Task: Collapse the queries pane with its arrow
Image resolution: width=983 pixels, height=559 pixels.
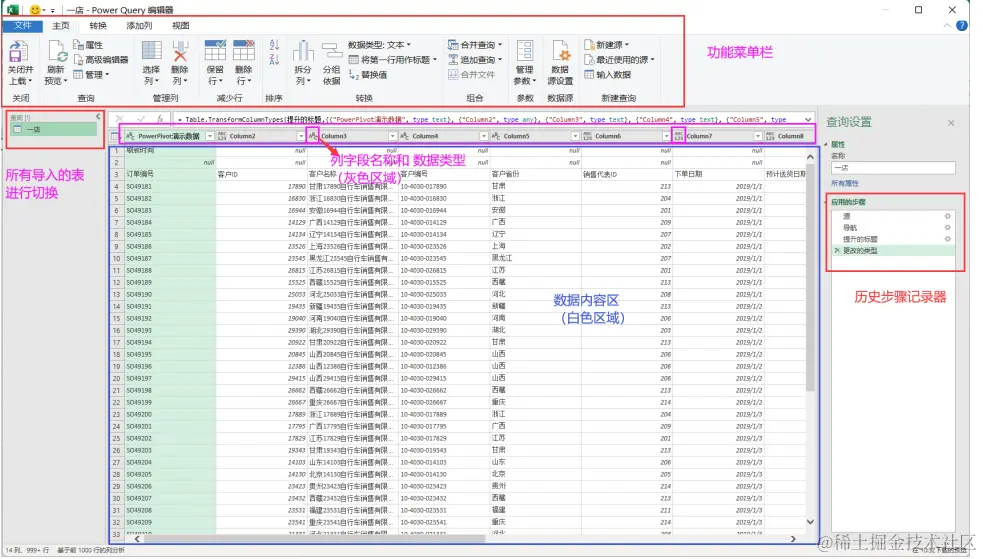Action: [x=98, y=117]
